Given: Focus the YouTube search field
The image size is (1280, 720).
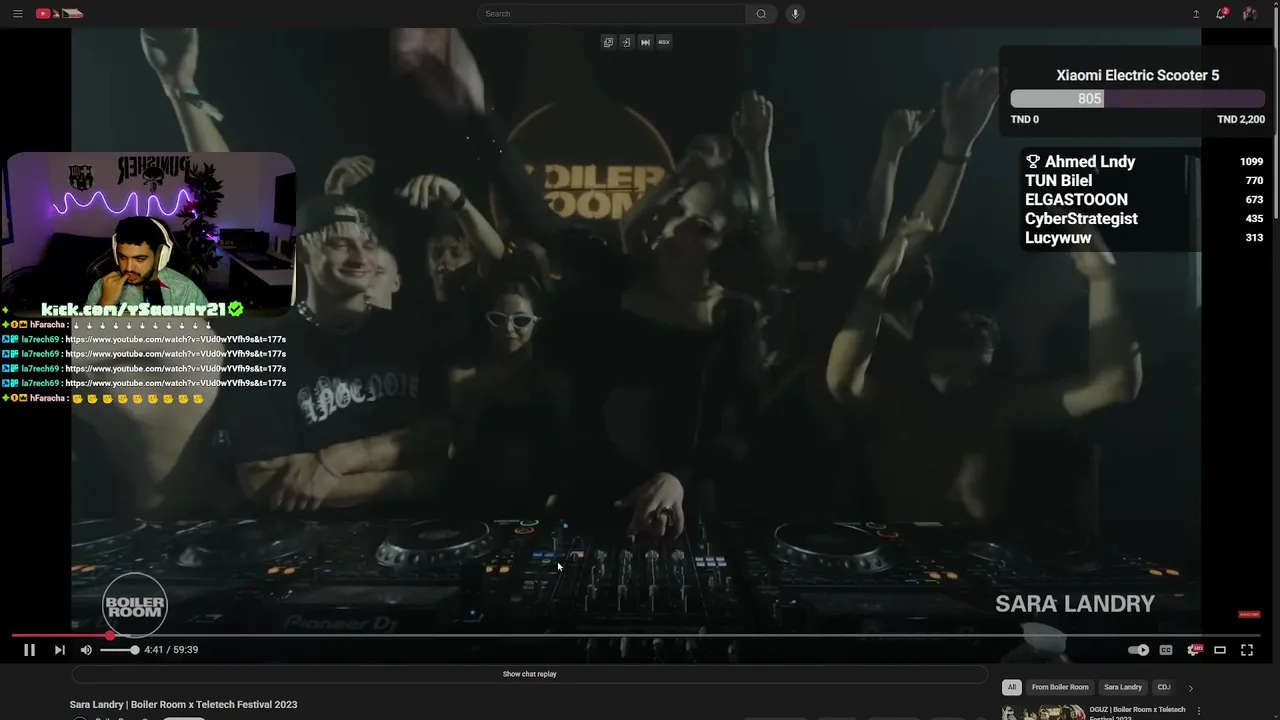Looking at the screenshot, I should (x=612, y=14).
